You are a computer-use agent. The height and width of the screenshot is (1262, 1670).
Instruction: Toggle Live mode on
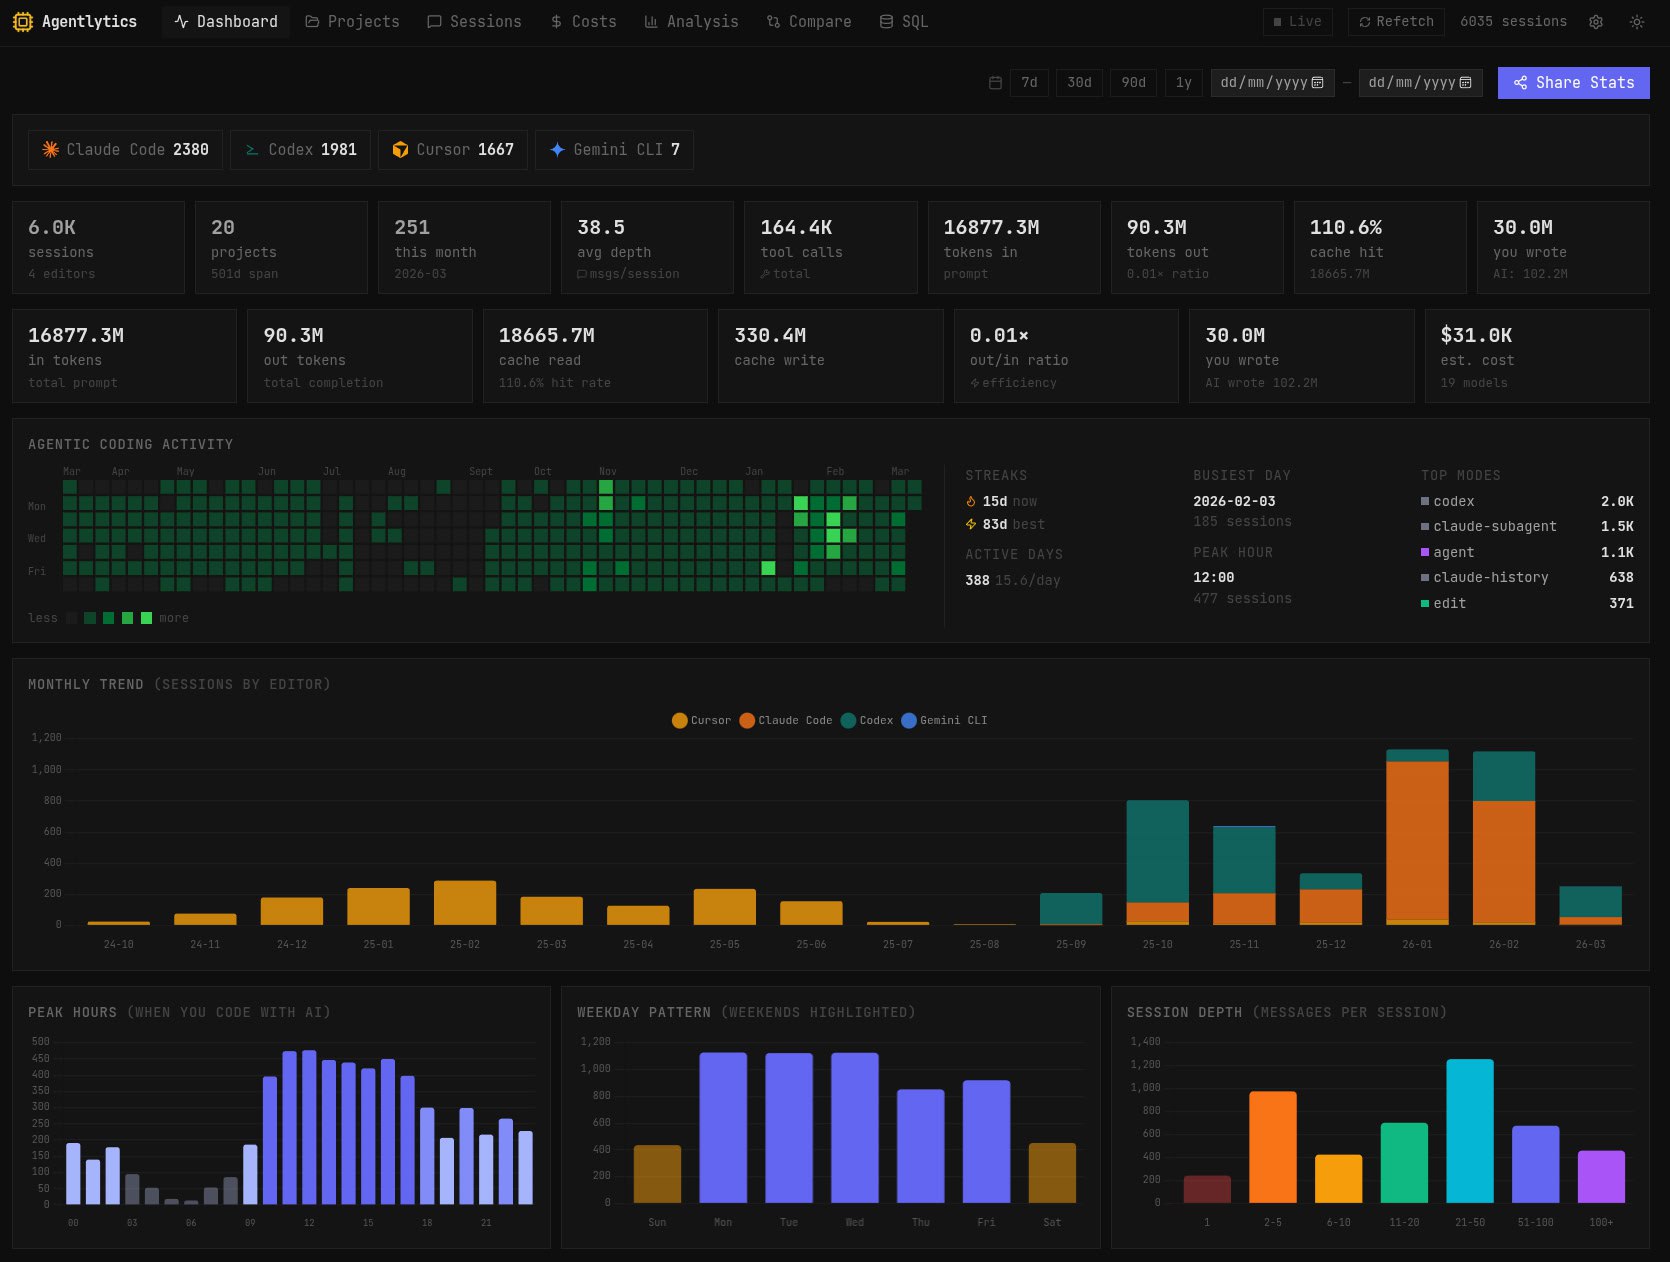click(x=1297, y=22)
